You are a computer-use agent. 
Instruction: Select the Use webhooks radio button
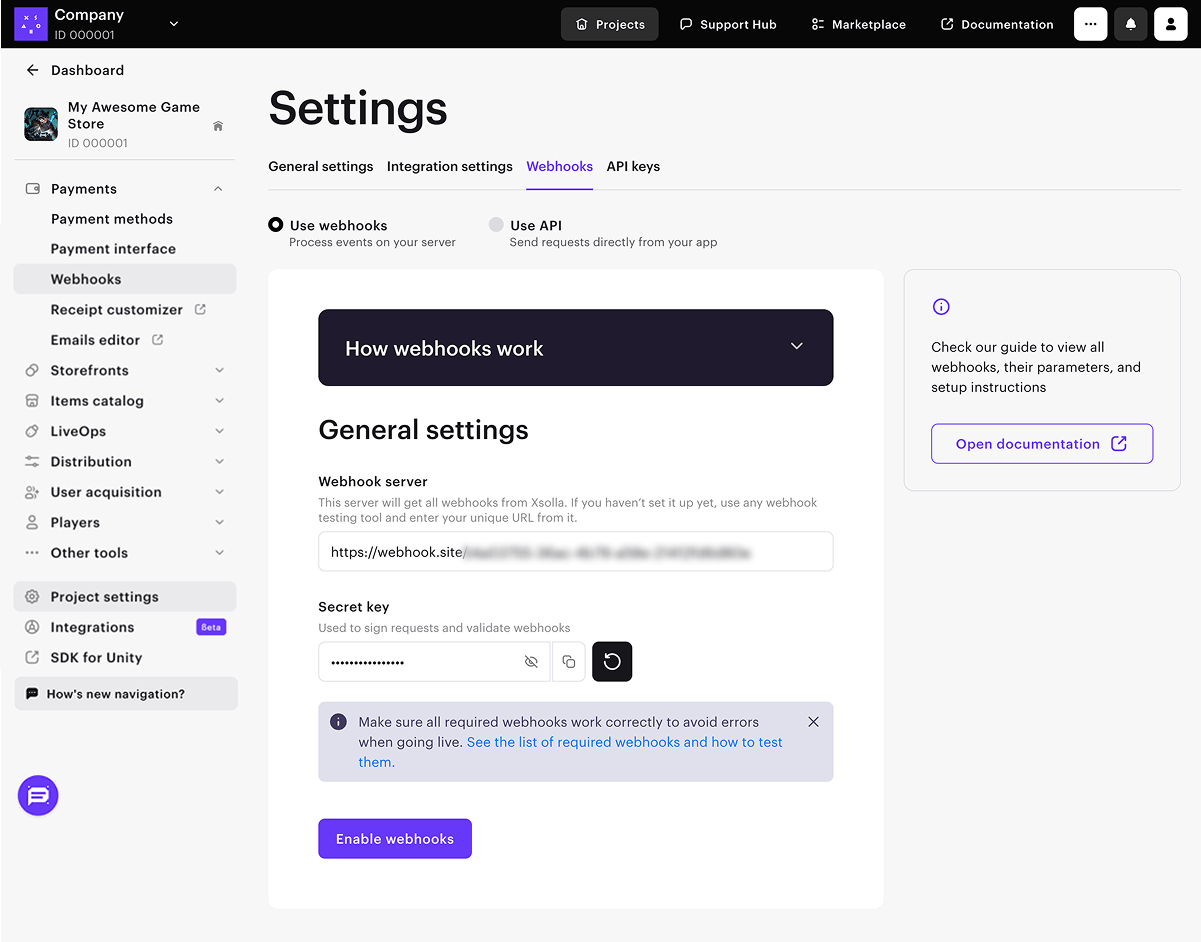click(276, 225)
